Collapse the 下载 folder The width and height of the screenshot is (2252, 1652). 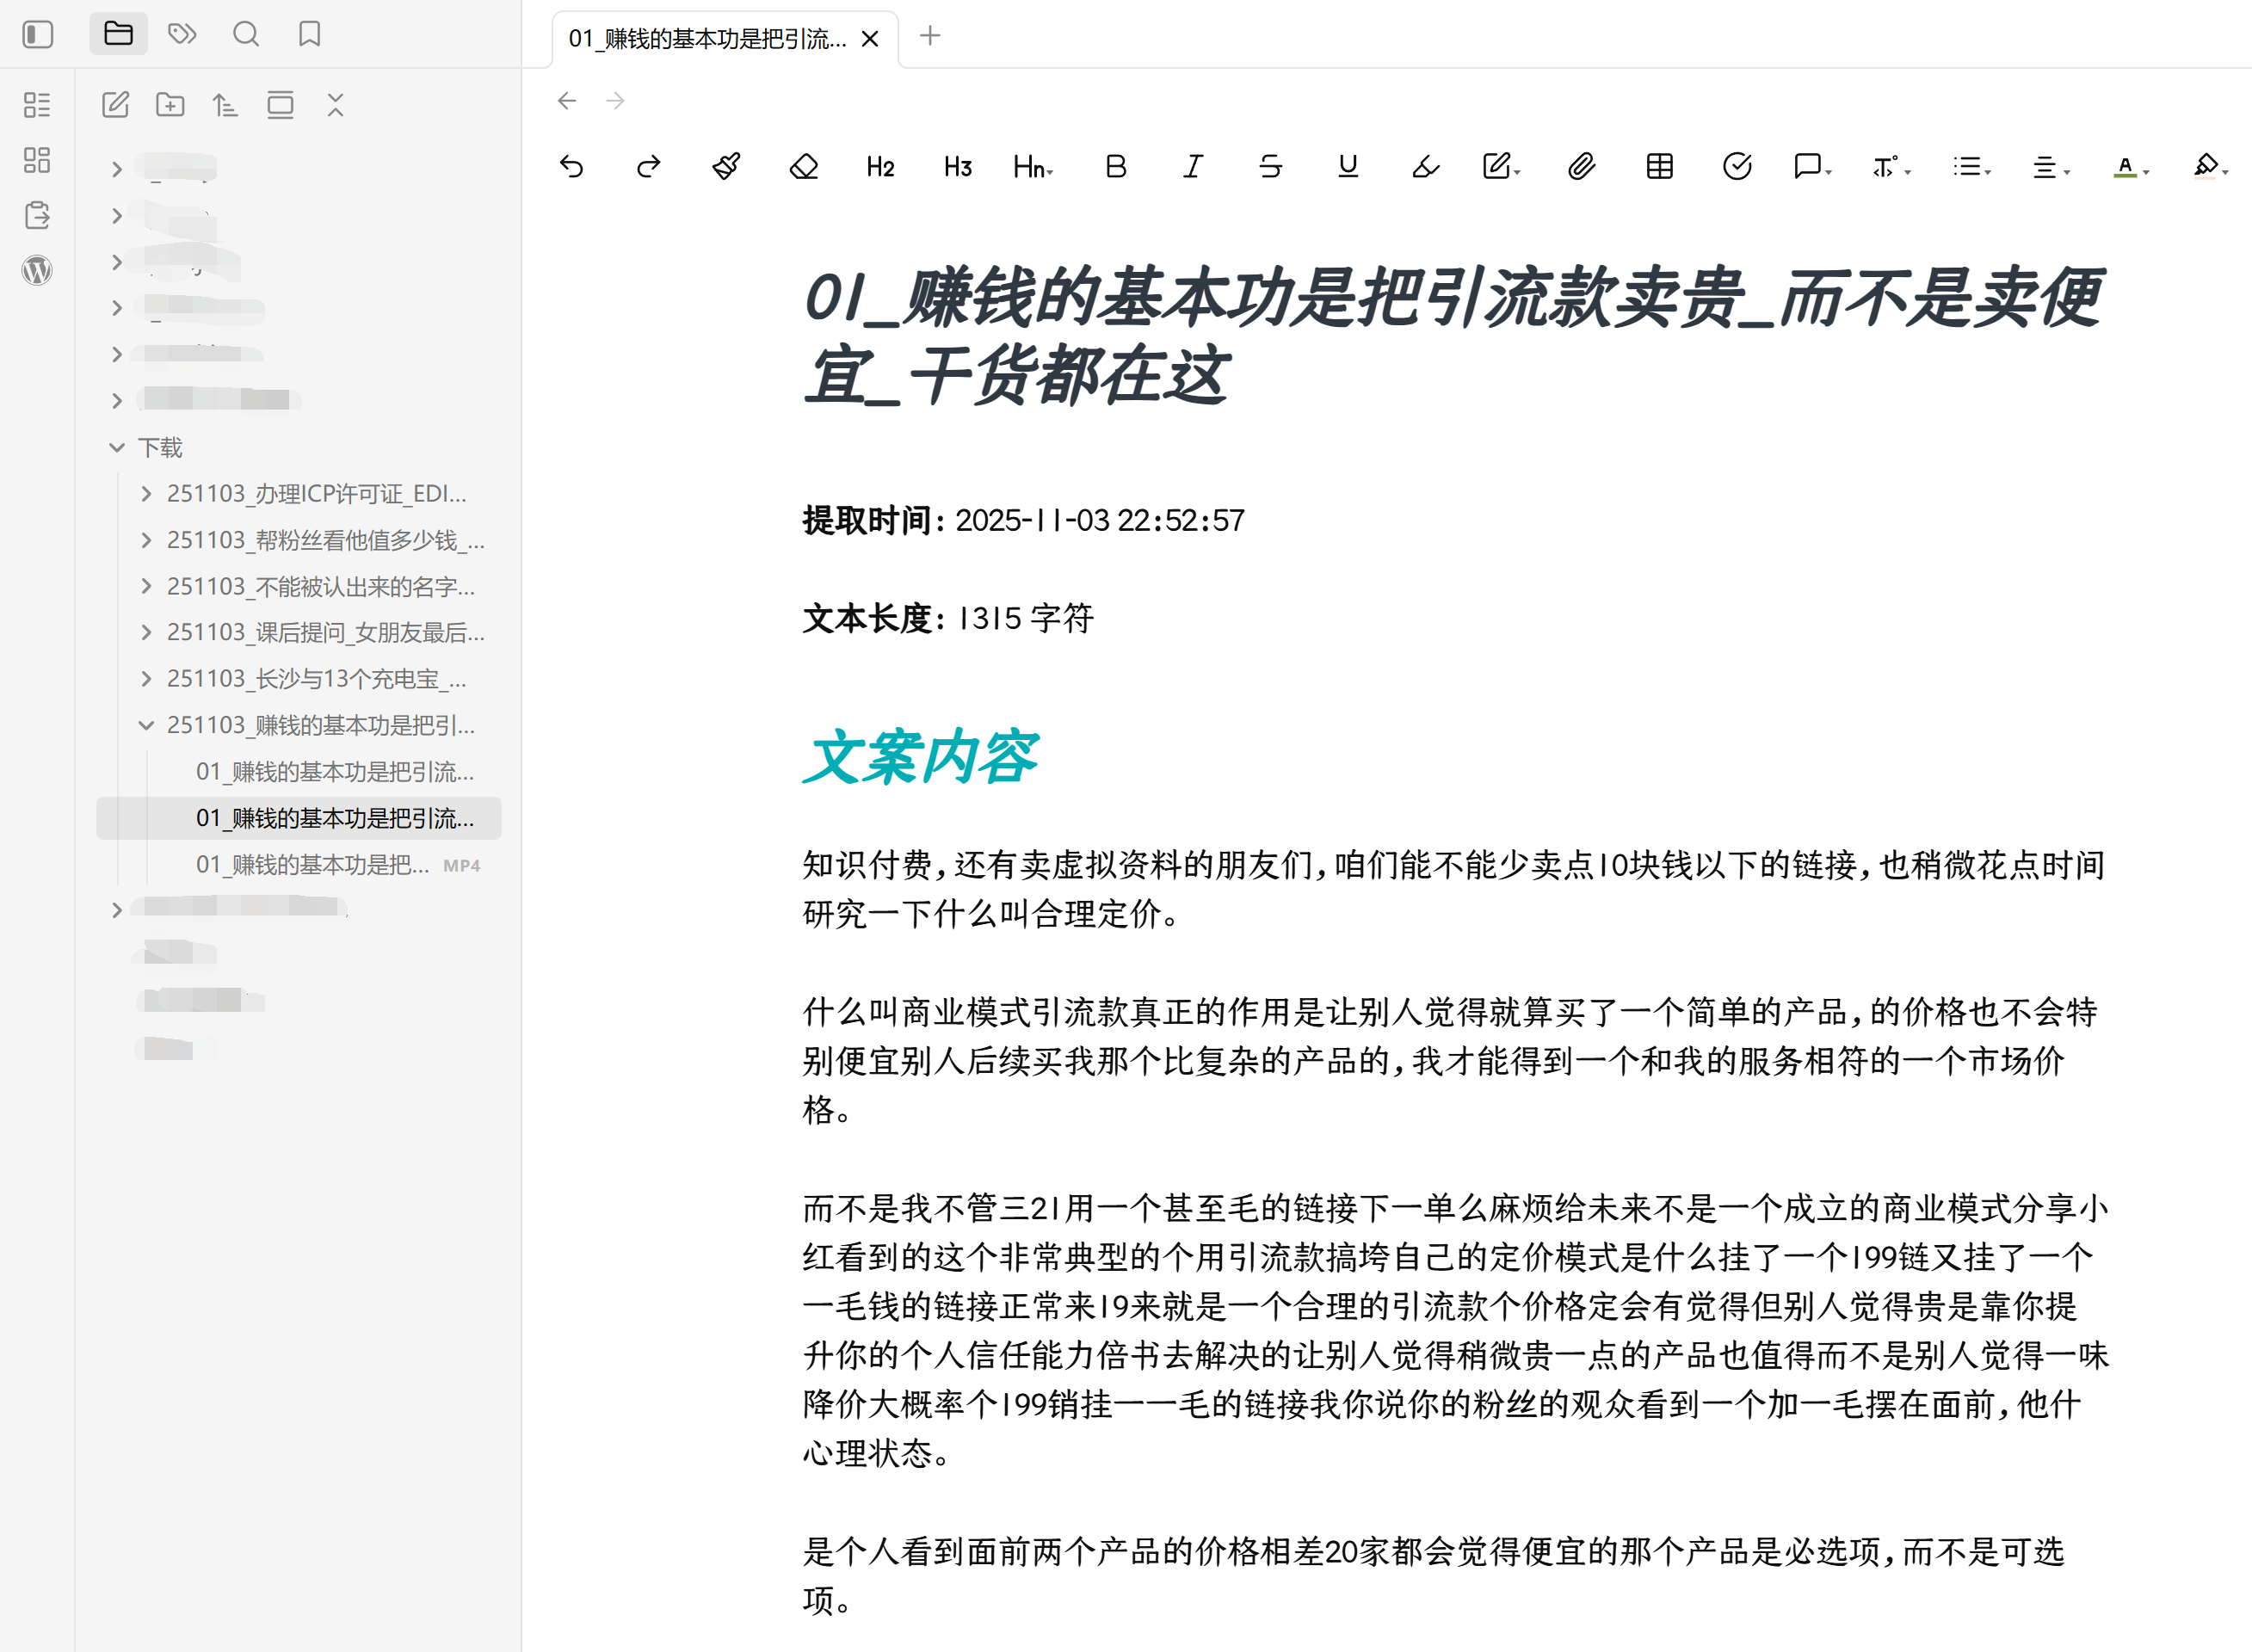[x=117, y=447]
